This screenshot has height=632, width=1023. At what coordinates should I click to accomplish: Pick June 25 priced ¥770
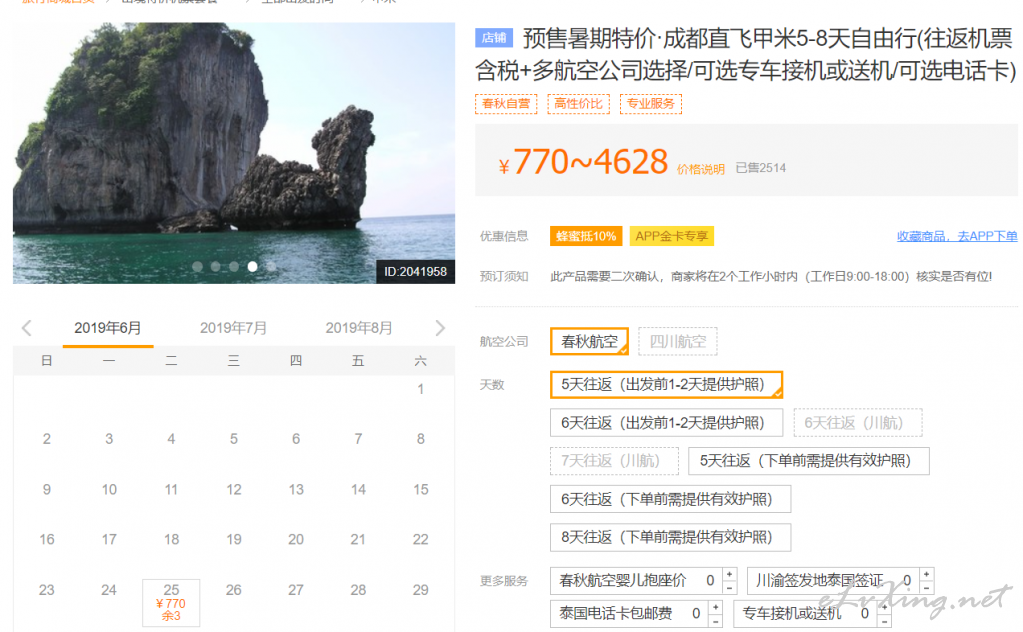[171, 602]
